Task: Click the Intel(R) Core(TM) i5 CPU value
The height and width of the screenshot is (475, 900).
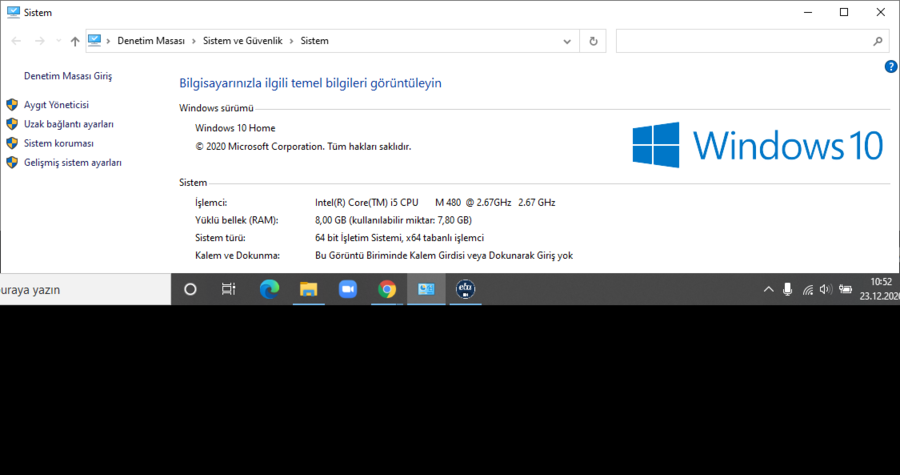Action: 435,203
